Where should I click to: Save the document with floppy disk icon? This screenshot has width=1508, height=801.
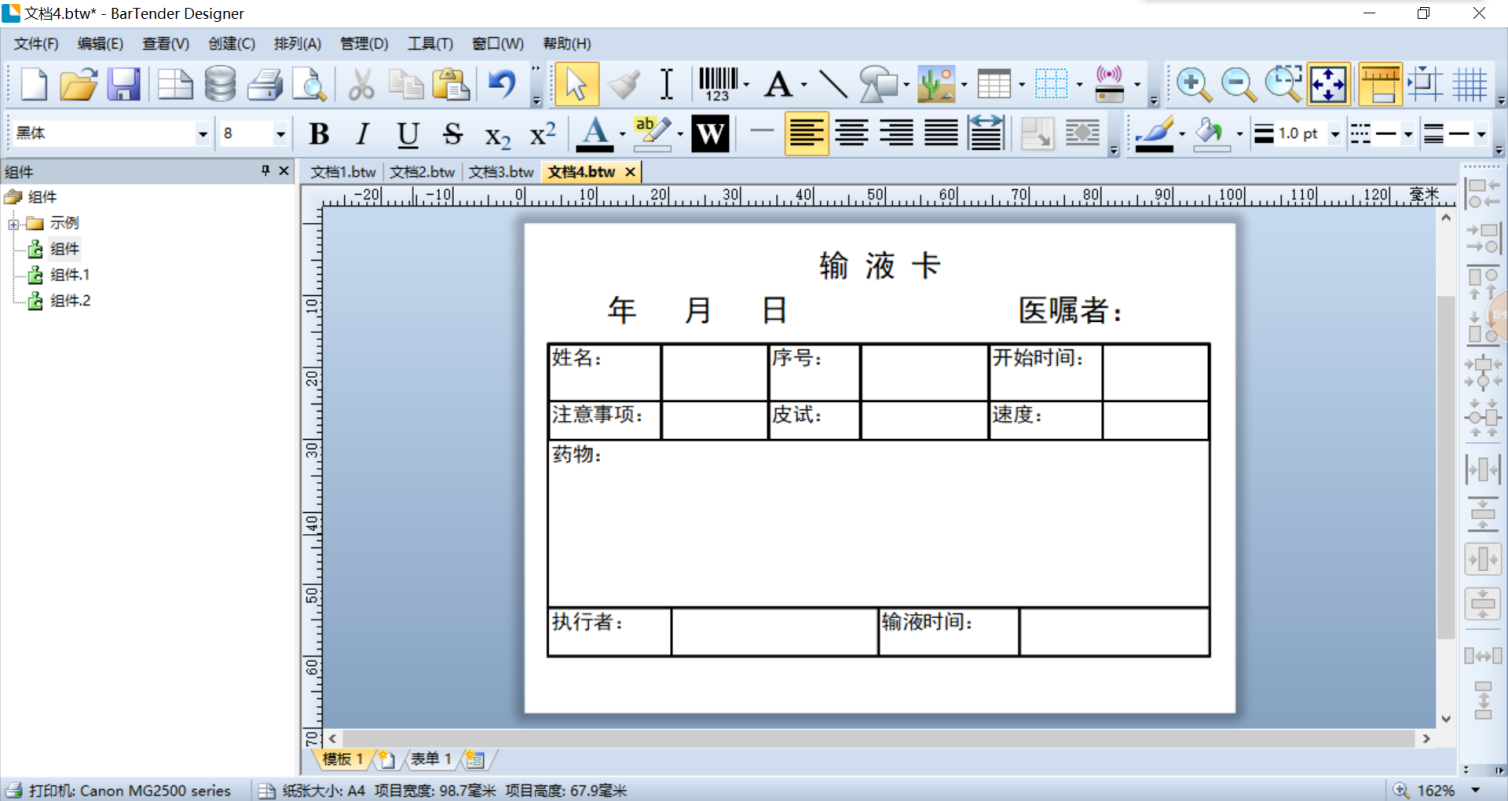(x=123, y=84)
